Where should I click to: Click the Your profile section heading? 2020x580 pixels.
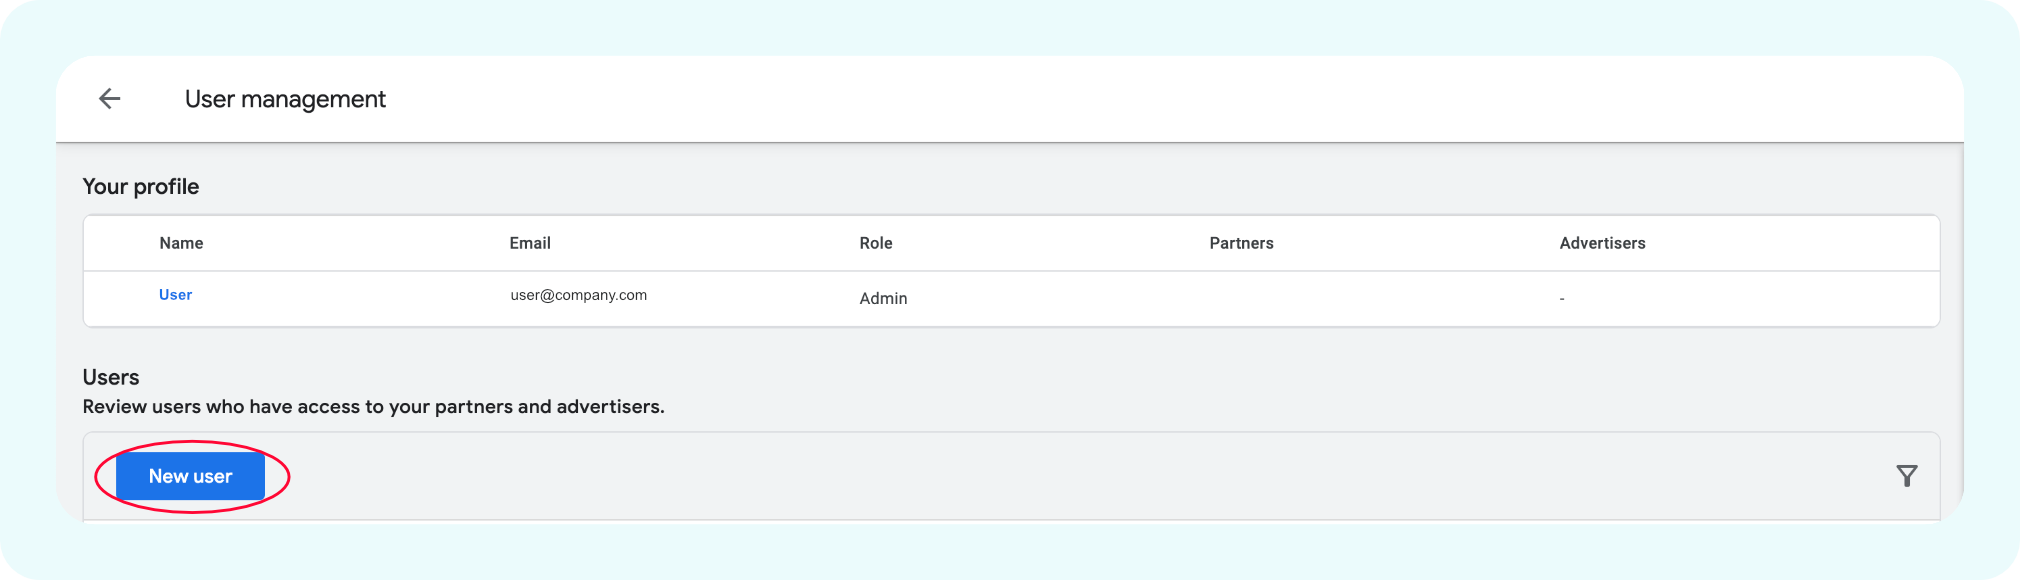141,187
